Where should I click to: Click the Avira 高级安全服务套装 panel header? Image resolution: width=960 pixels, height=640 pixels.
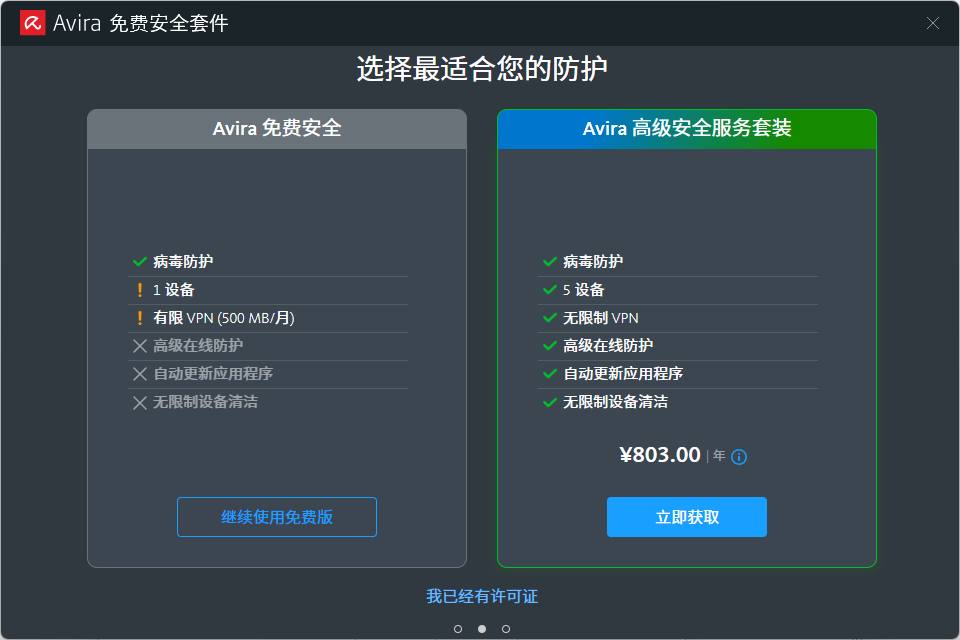pyautogui.click(x=687, y=129)
